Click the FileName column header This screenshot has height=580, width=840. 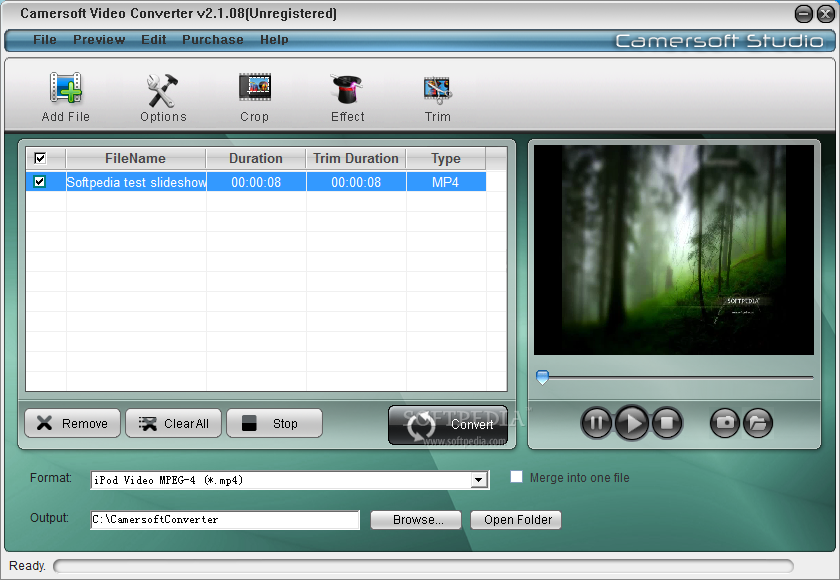[136, 159]
